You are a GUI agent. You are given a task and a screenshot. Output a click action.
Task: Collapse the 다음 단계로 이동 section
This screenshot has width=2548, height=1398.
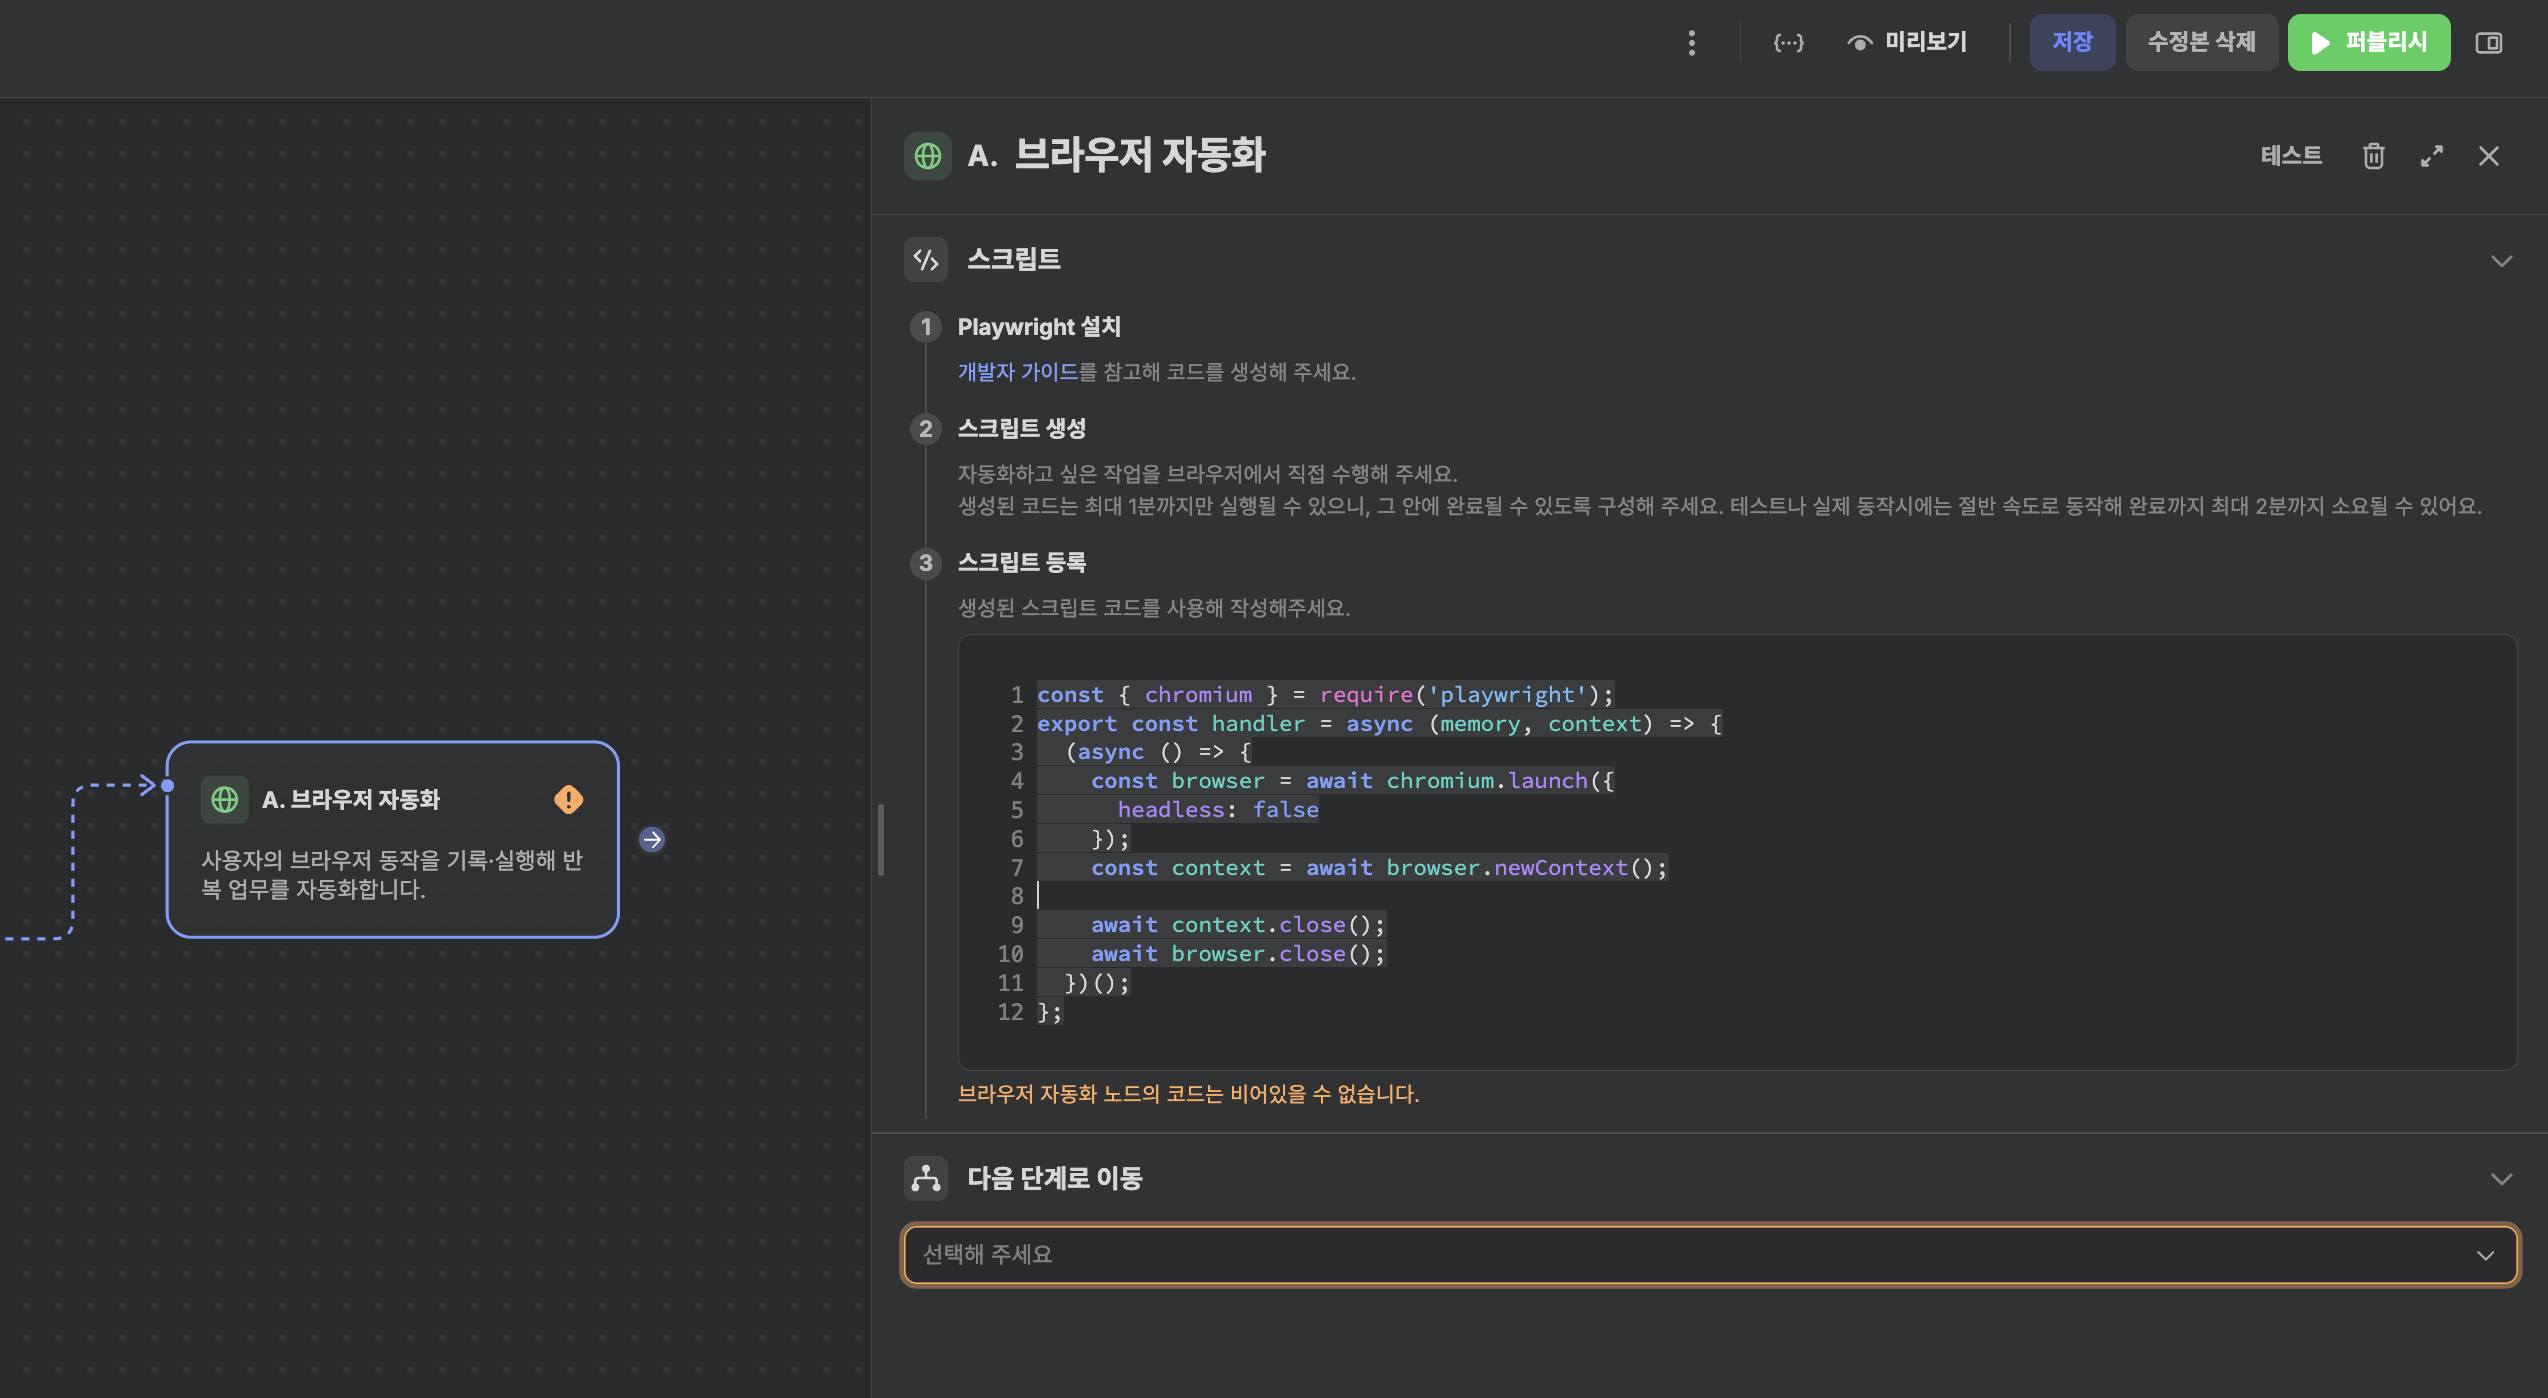tap(2501, 1179)
